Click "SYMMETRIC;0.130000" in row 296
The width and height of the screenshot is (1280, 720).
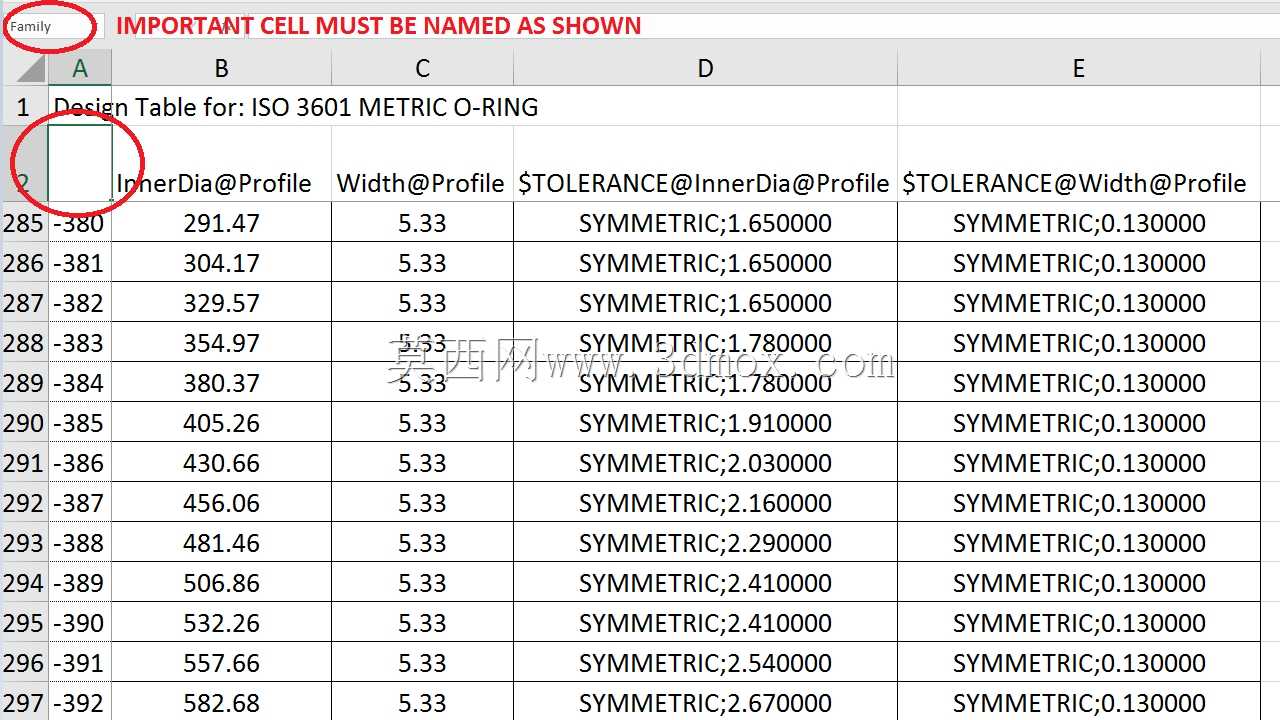tap(1078, 662)
